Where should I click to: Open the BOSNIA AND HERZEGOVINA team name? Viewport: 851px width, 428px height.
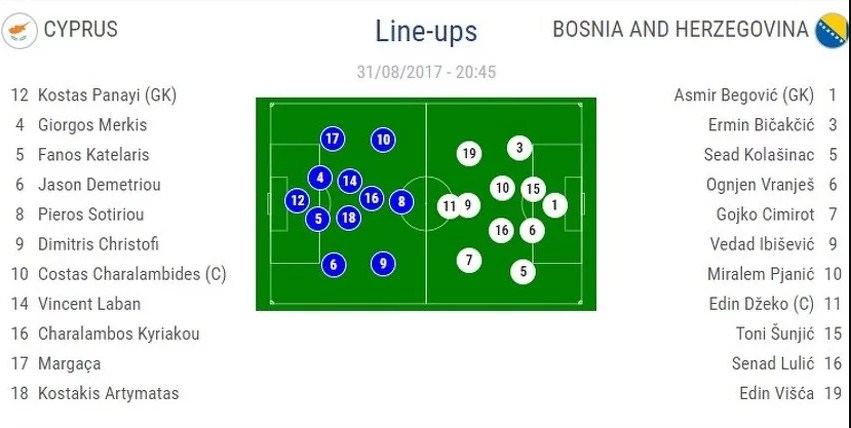pos(680,30)
